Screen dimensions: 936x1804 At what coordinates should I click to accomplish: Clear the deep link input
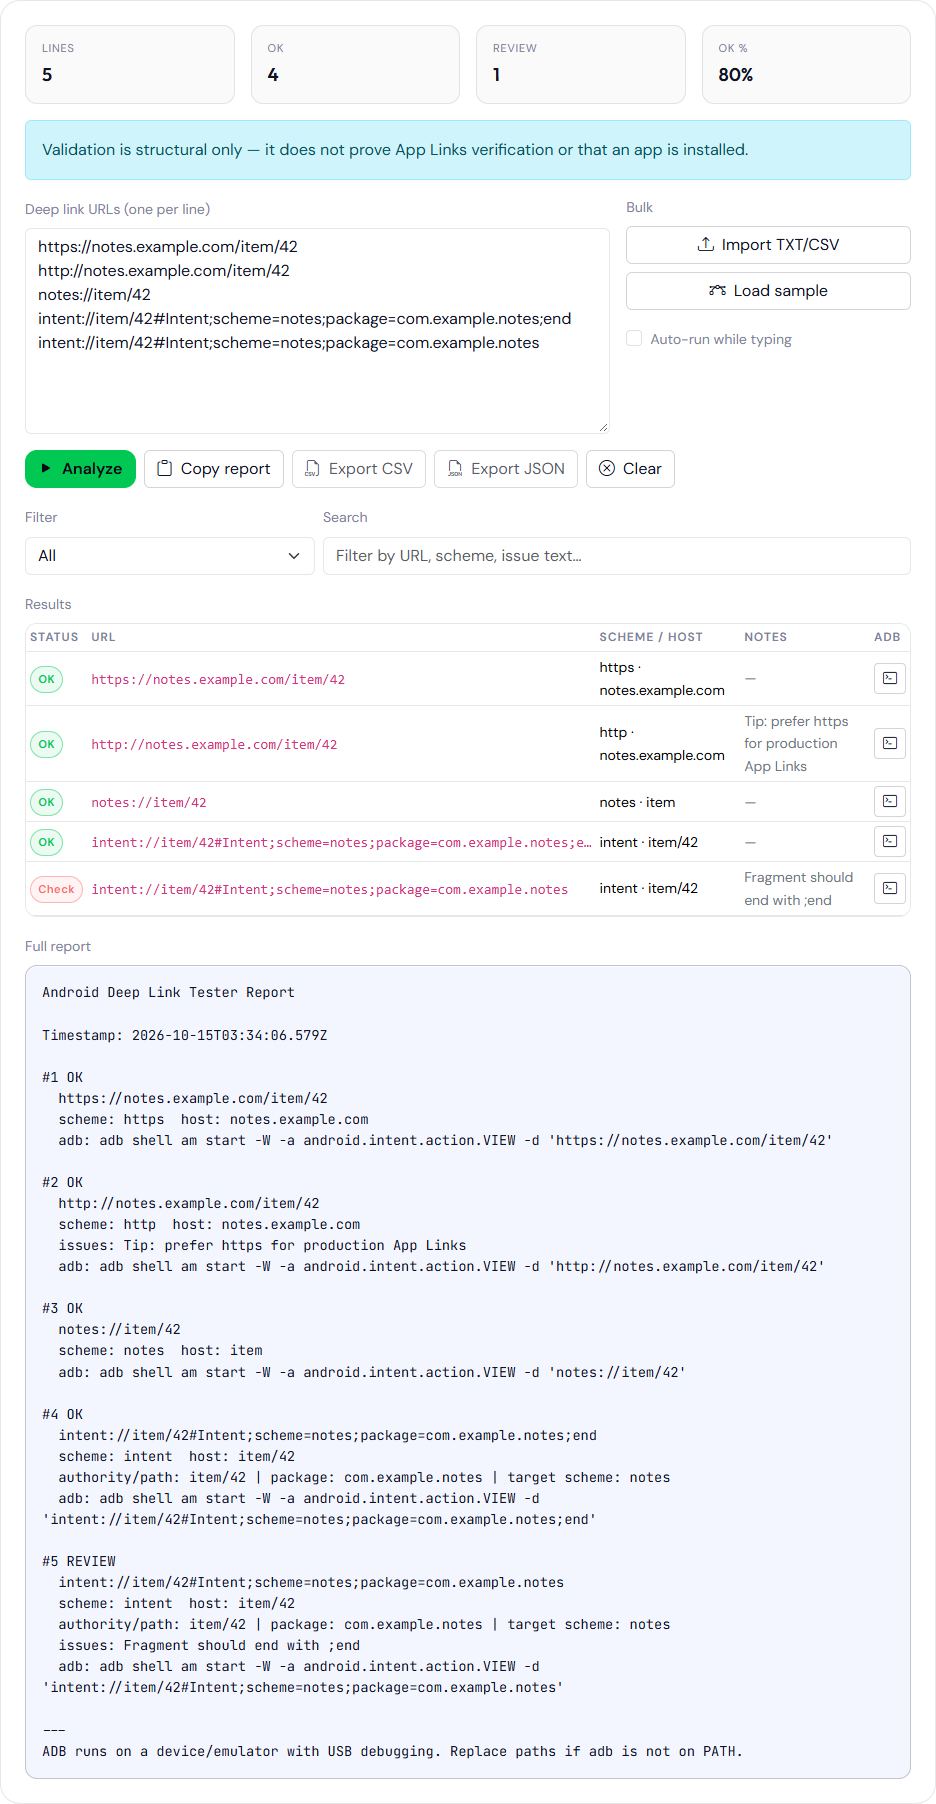coord(630,469)
